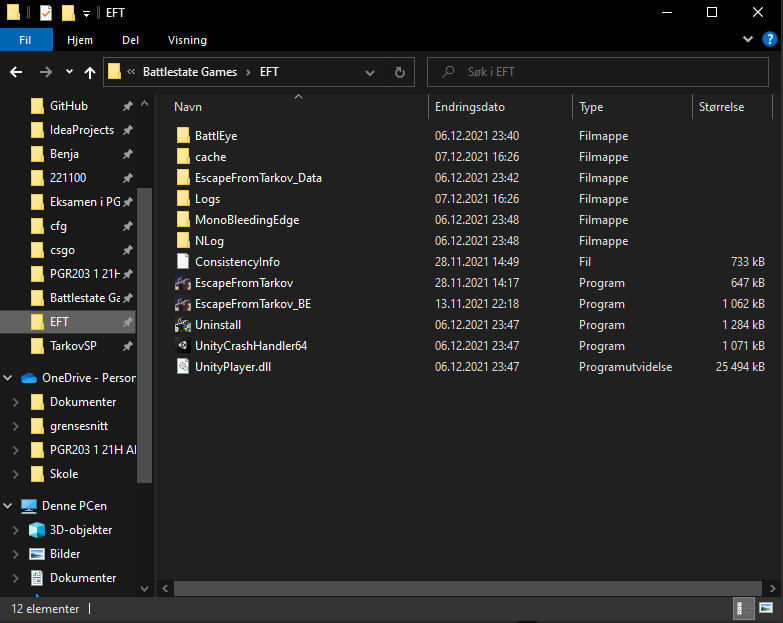Click the NLog folder icon
Viewport: 783px width, 623px height.
[x=183, y=240]
